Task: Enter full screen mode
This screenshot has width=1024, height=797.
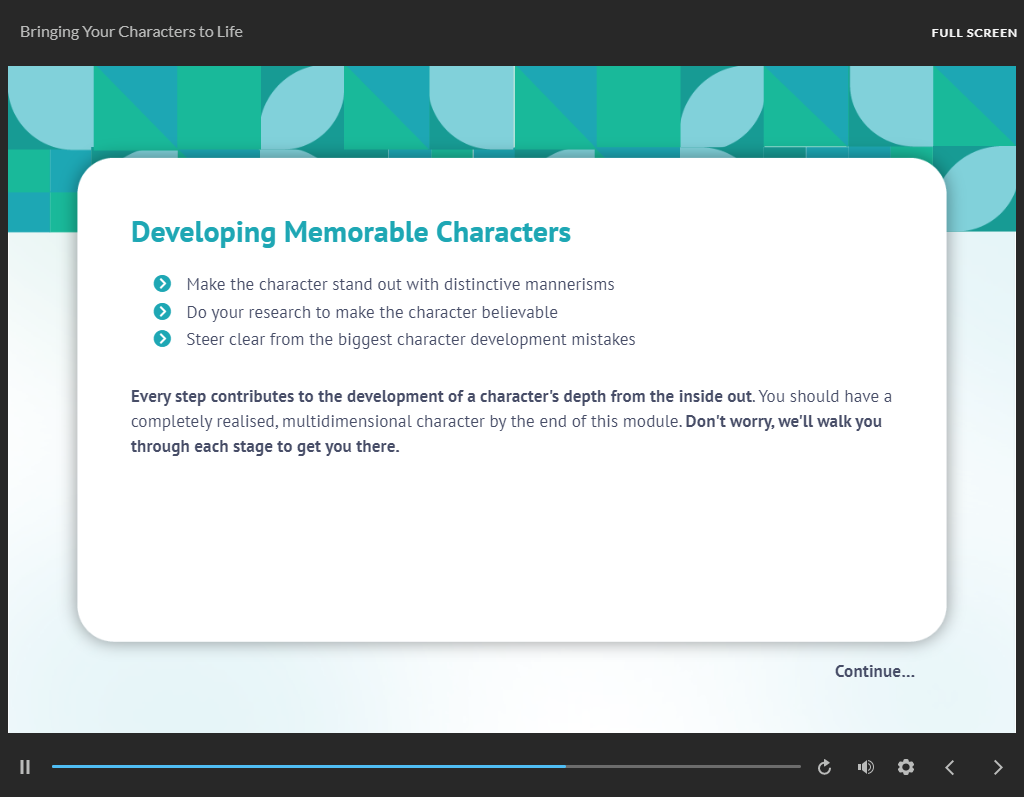Action: [973, 33]
